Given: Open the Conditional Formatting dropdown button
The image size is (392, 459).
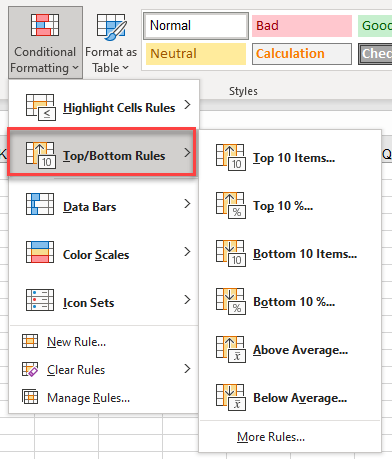Looking at the screenshot, I should click(45, 42).
